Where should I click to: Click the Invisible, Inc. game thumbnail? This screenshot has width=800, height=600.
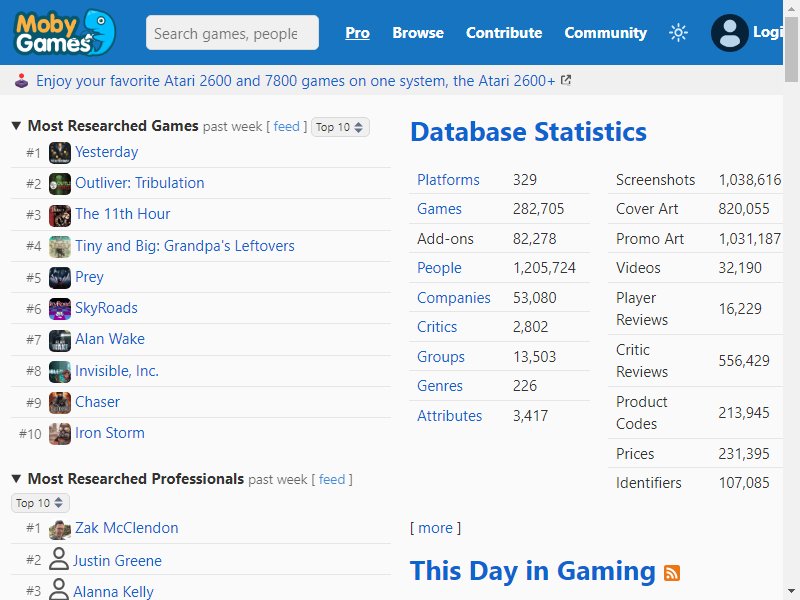60,371
